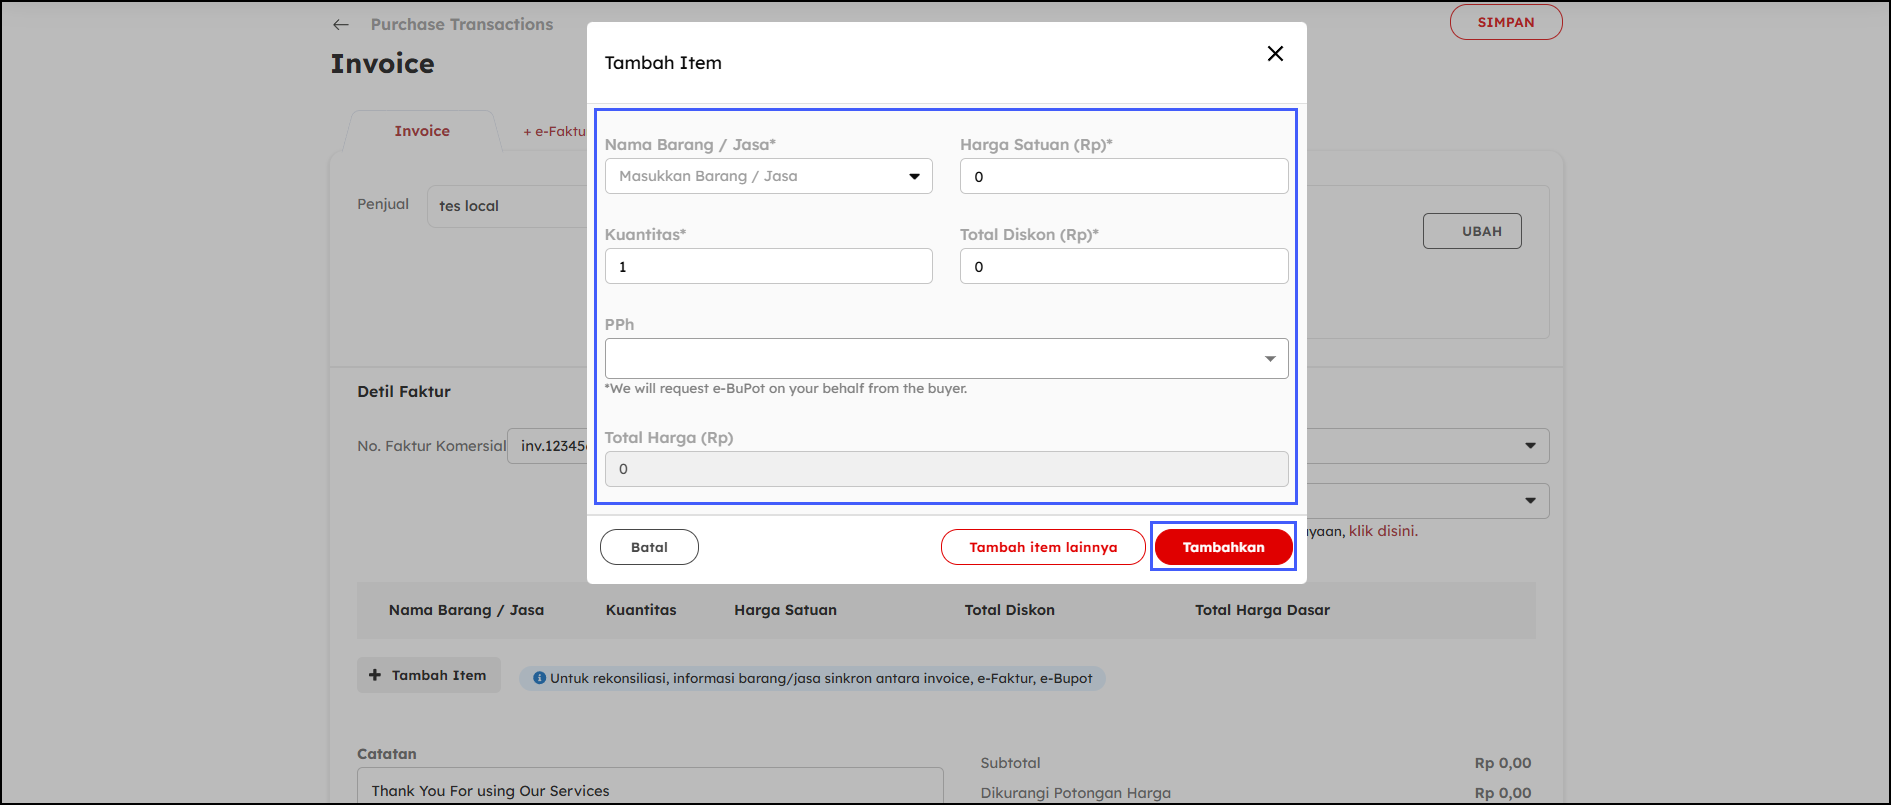Open the Nama Barang / Jasa dropdown

(x=768, y=176)
